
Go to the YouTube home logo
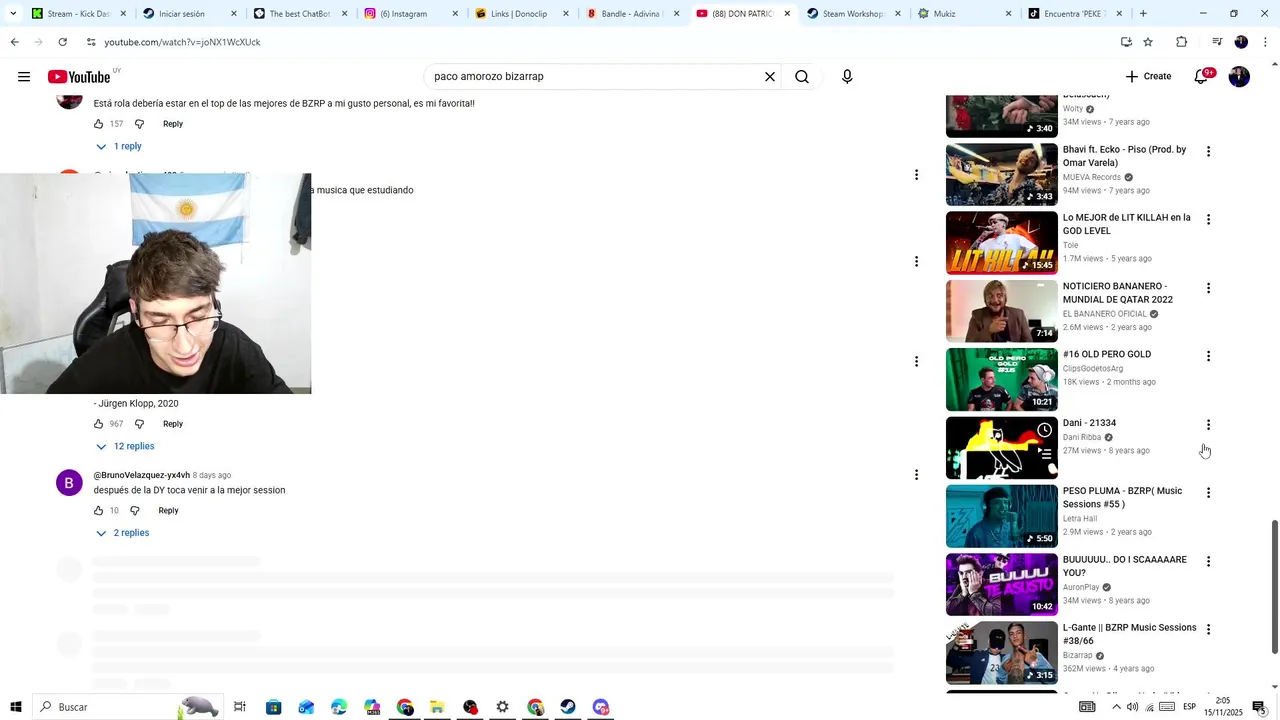click(79, 77)
